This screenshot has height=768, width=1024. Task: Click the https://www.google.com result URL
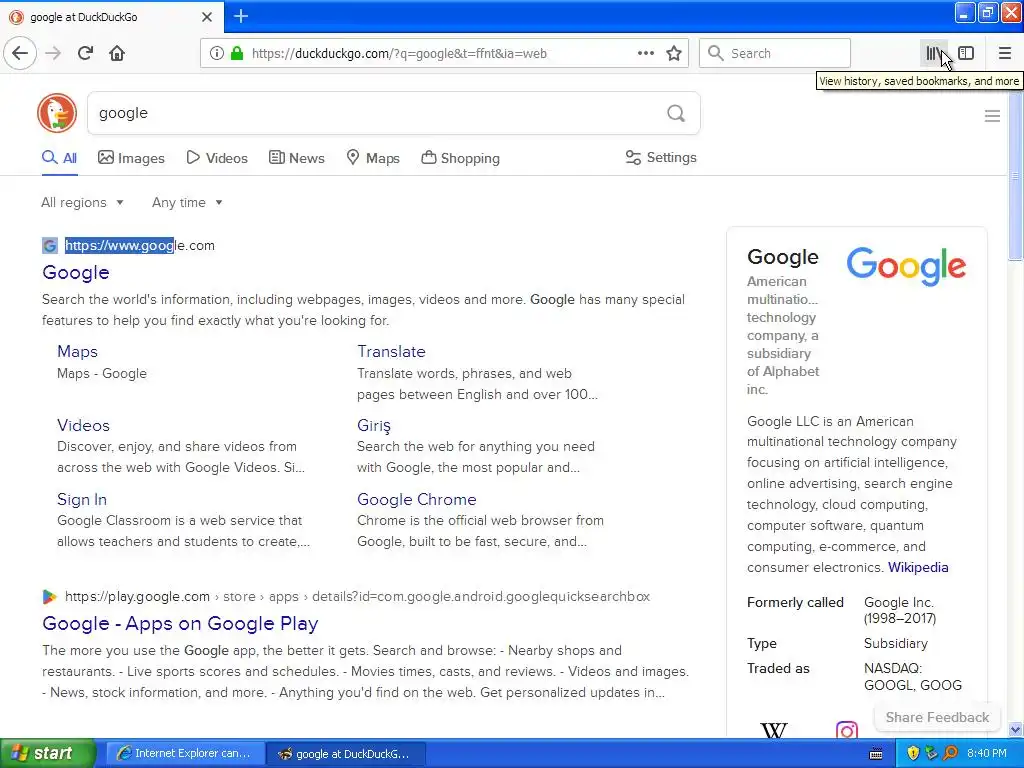[x=140, y=246]
